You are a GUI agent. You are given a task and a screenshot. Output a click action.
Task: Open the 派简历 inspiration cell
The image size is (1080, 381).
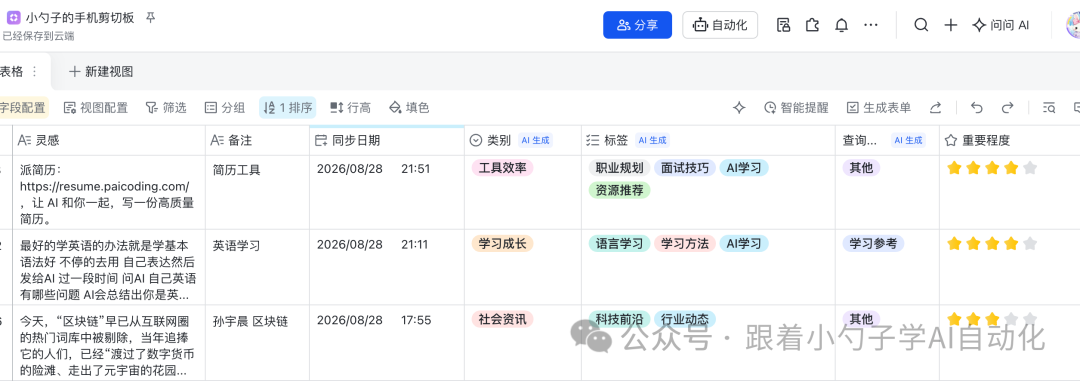(109, 192)
